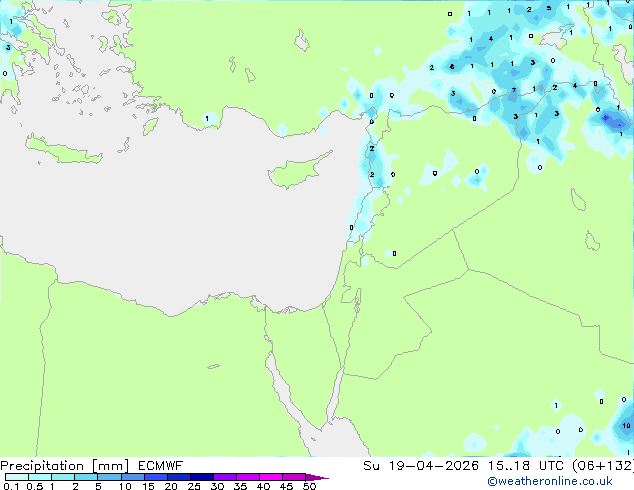Select the 2–5 mm legend color swatch
This screenshot has width=634, height=490.
pyautogui.click(x=86, y=477)
